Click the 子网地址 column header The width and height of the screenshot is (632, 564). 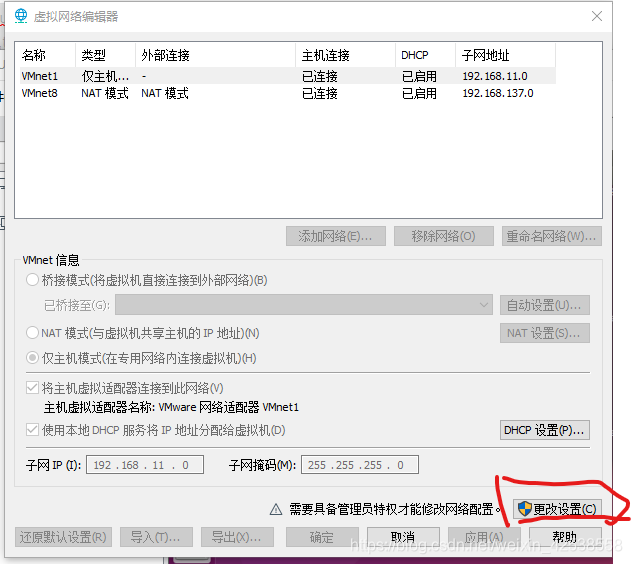(505, 55)
